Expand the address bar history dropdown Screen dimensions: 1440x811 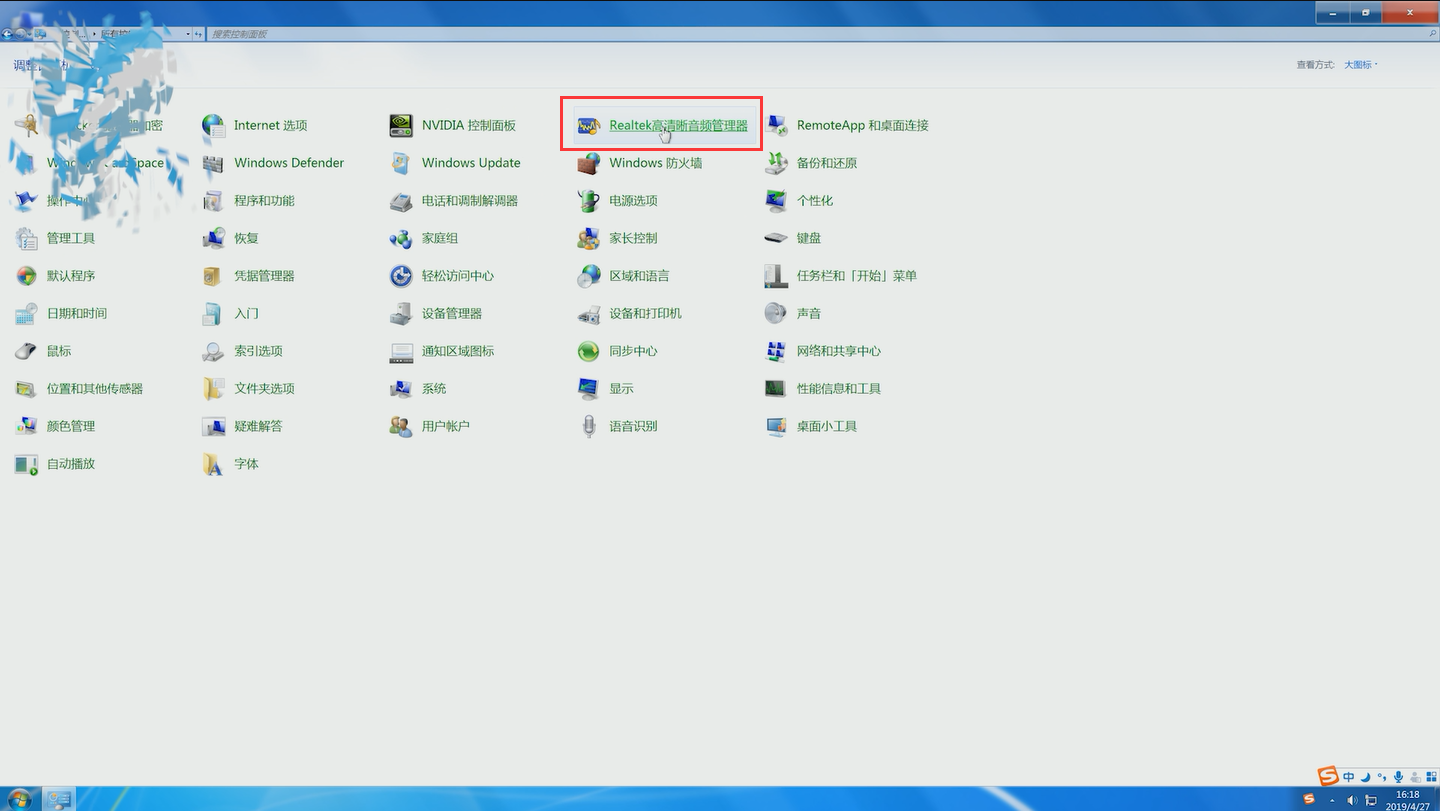click(x=187, y=34)
